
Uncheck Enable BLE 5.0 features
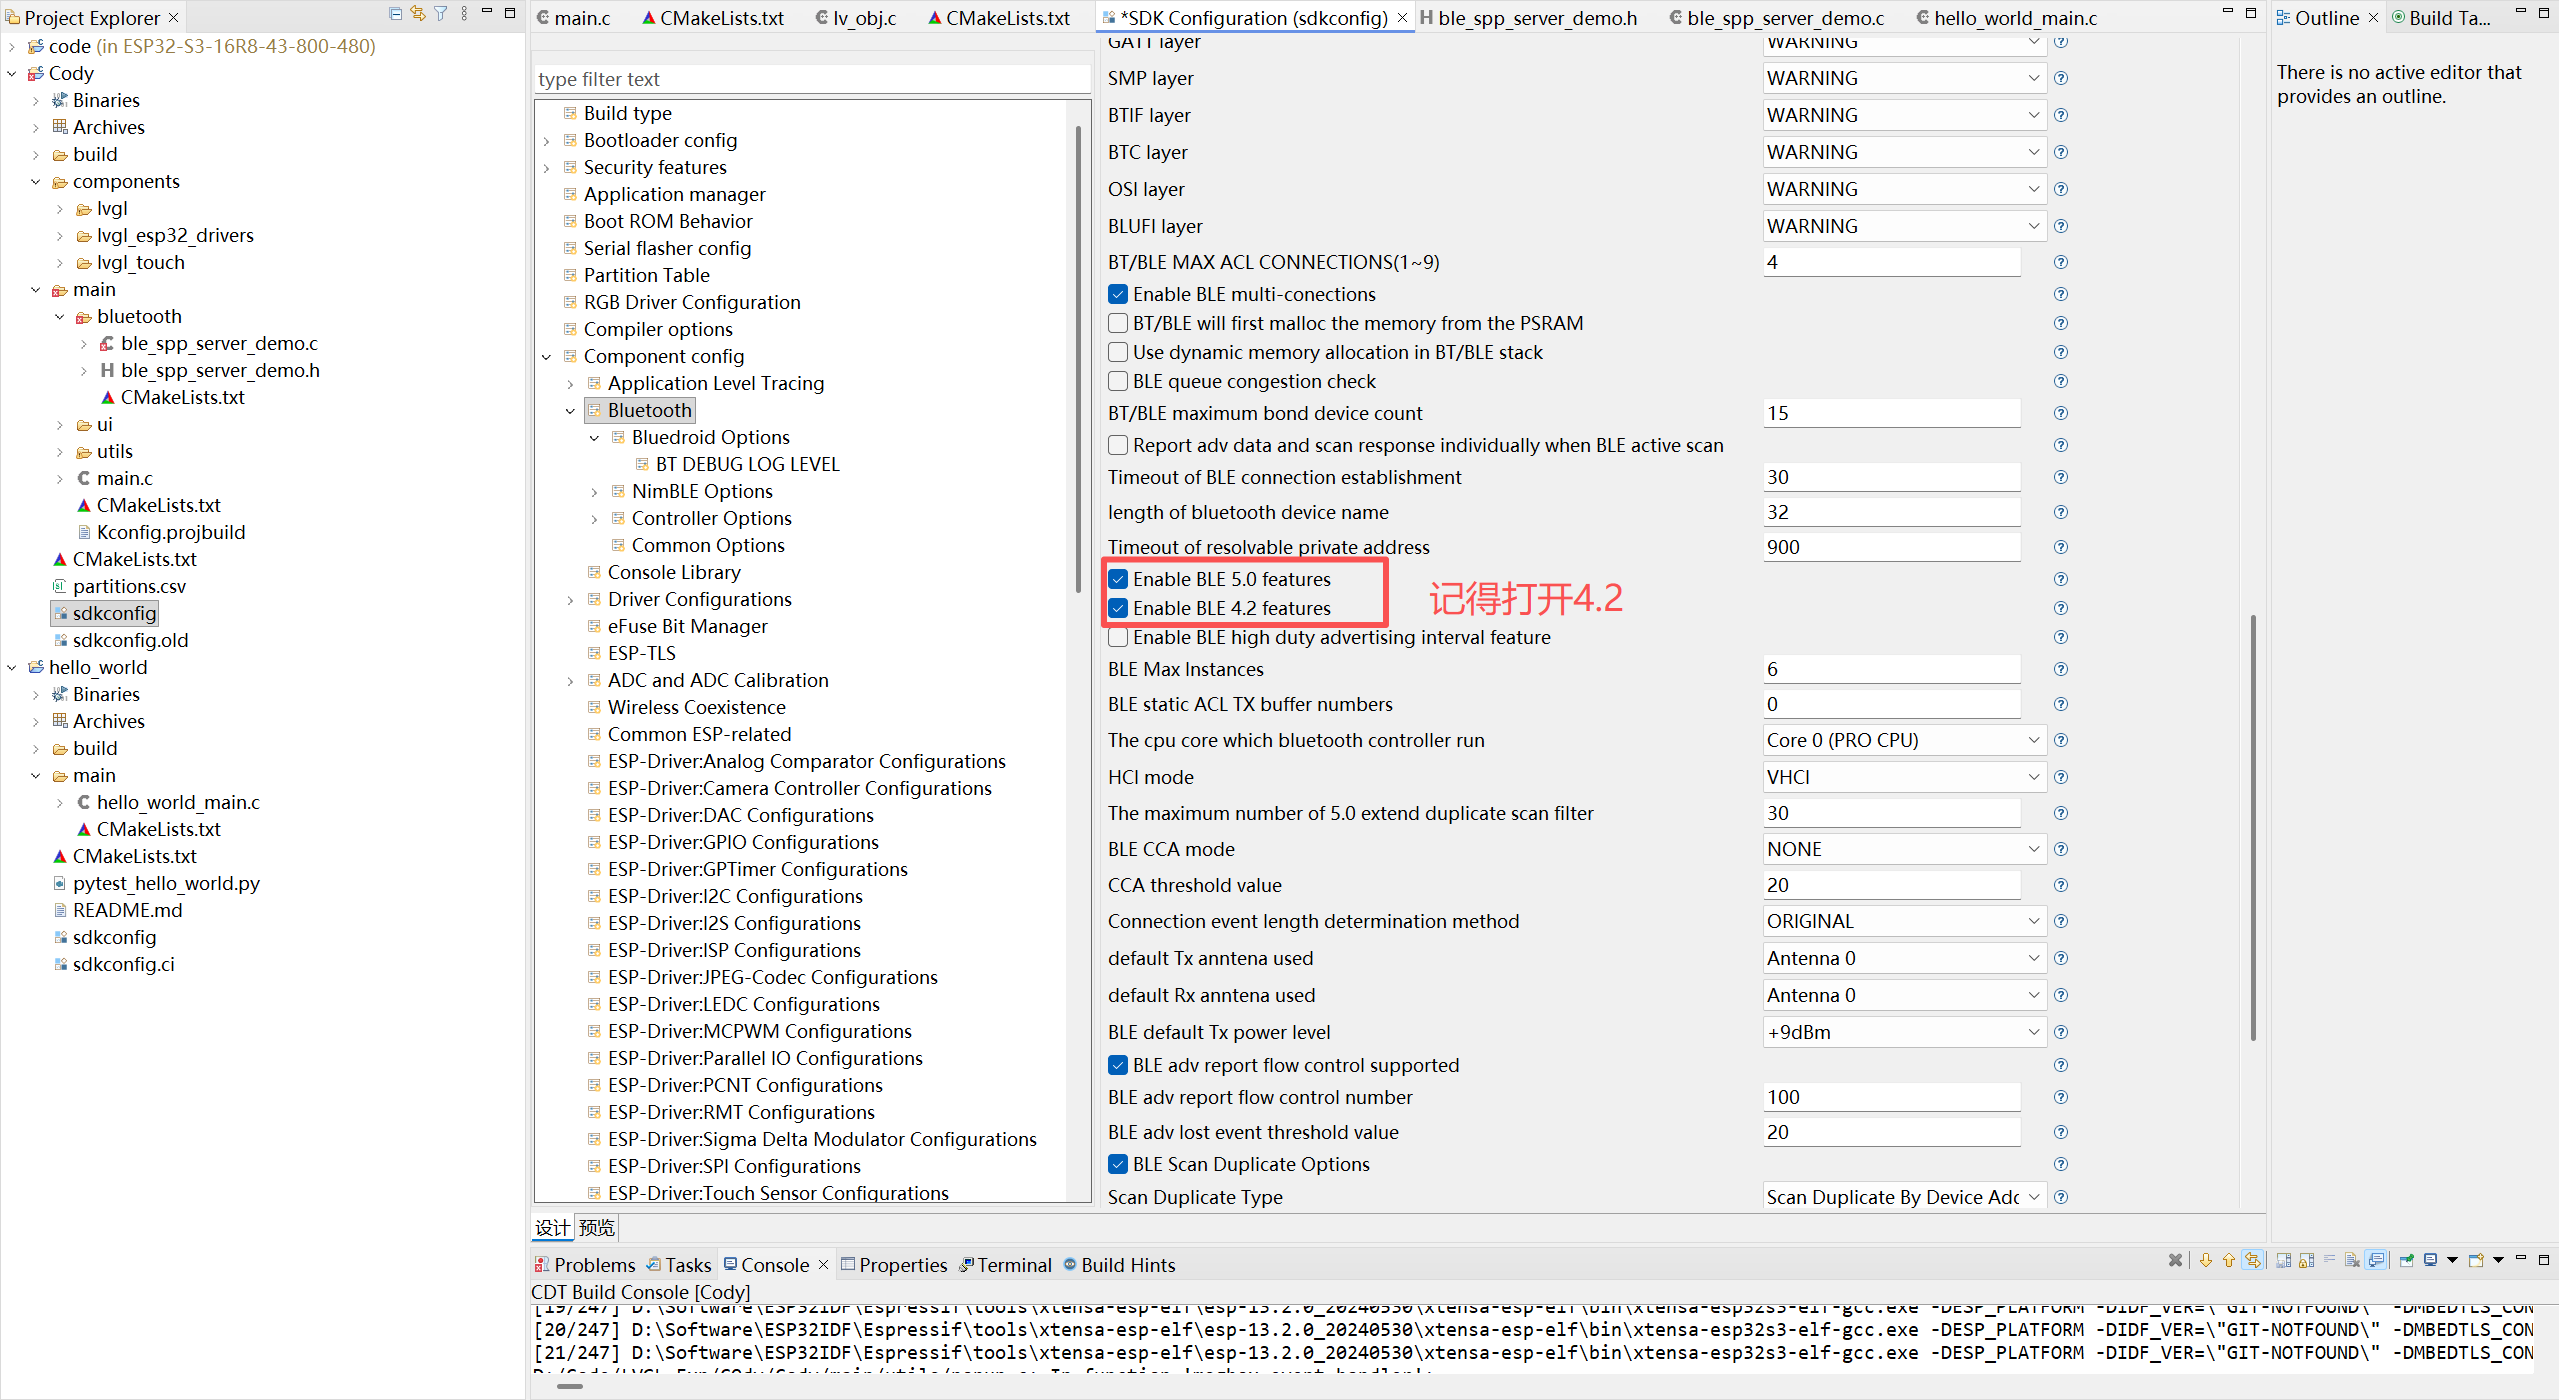pyautogui.click(x=1118, y=579)
